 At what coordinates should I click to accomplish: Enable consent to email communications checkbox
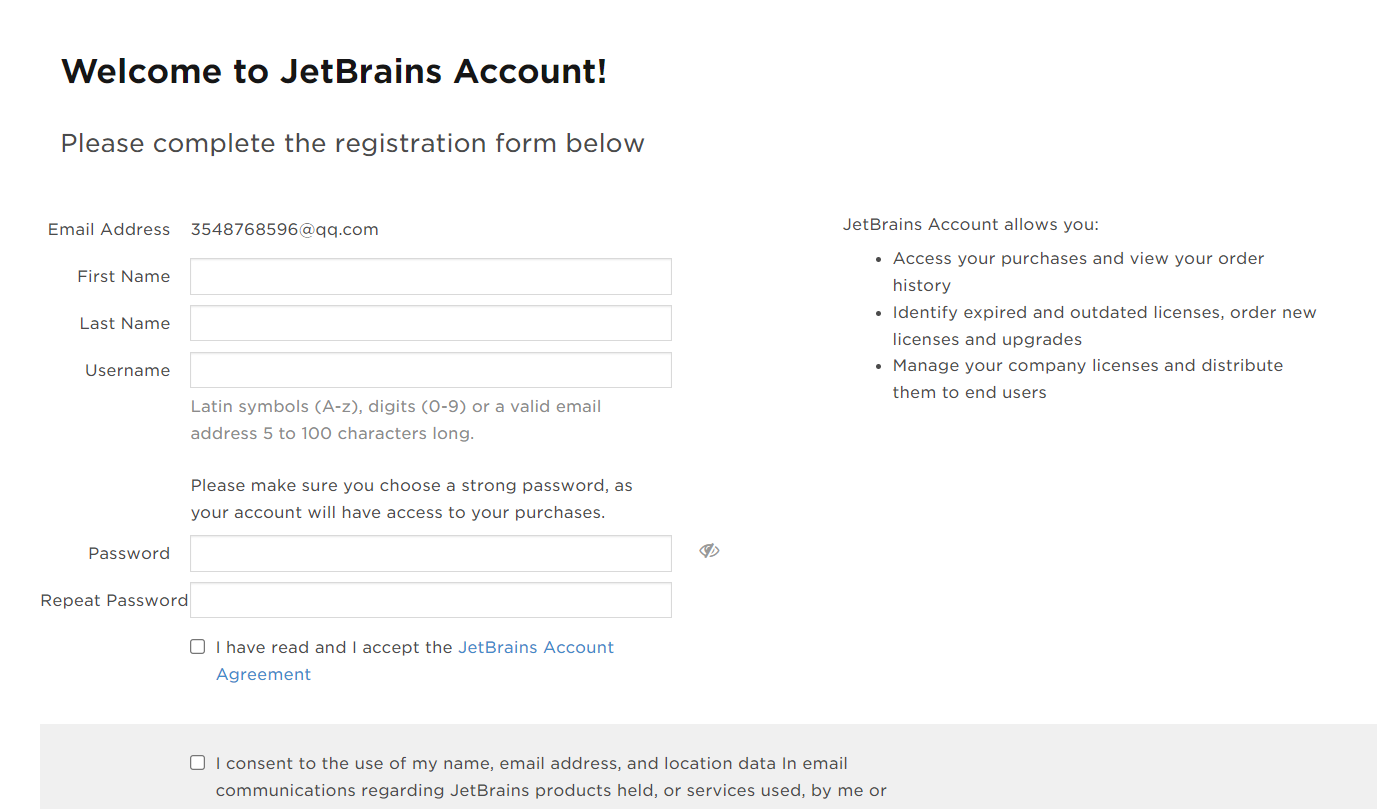[x=198, y=763]
